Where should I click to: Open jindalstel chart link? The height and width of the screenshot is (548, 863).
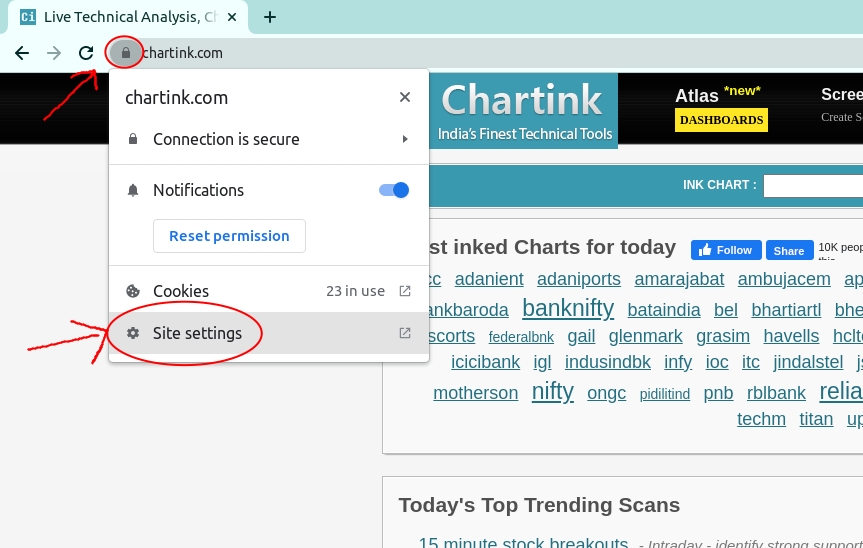pyautogui.click(x=808, y=362)
